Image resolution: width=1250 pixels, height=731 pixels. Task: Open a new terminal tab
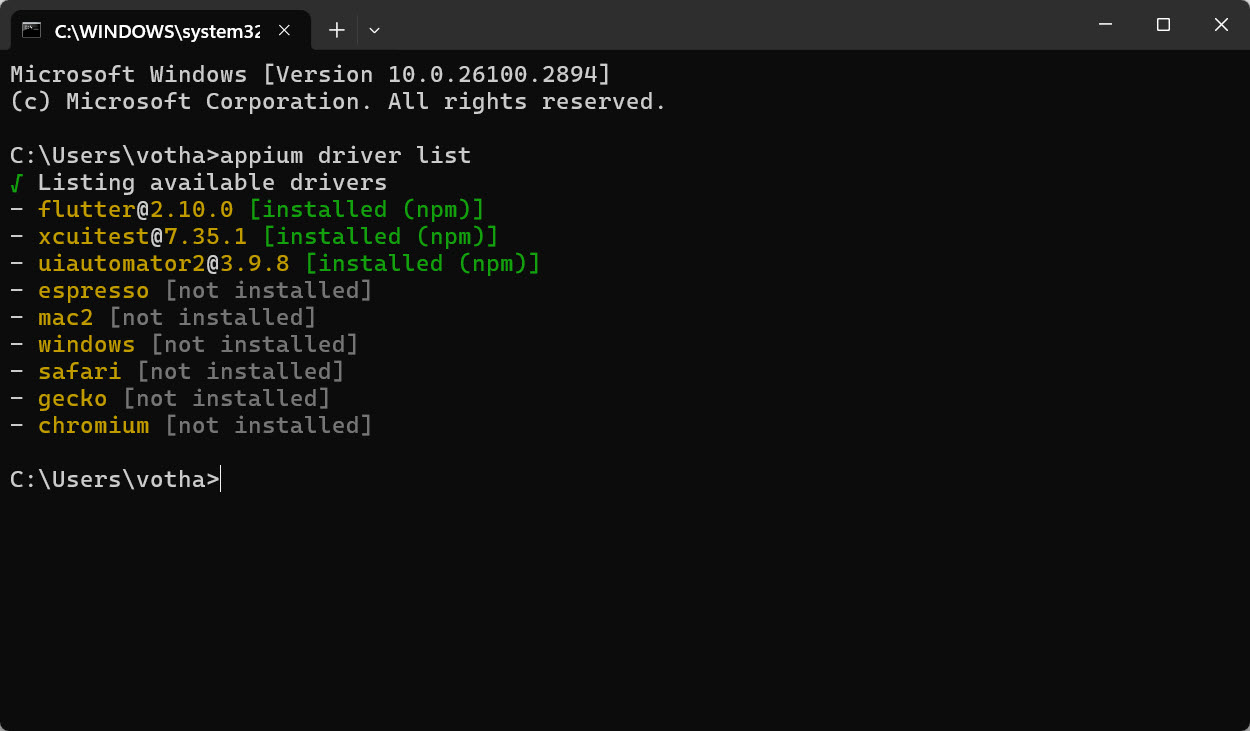tap(337, 30)
